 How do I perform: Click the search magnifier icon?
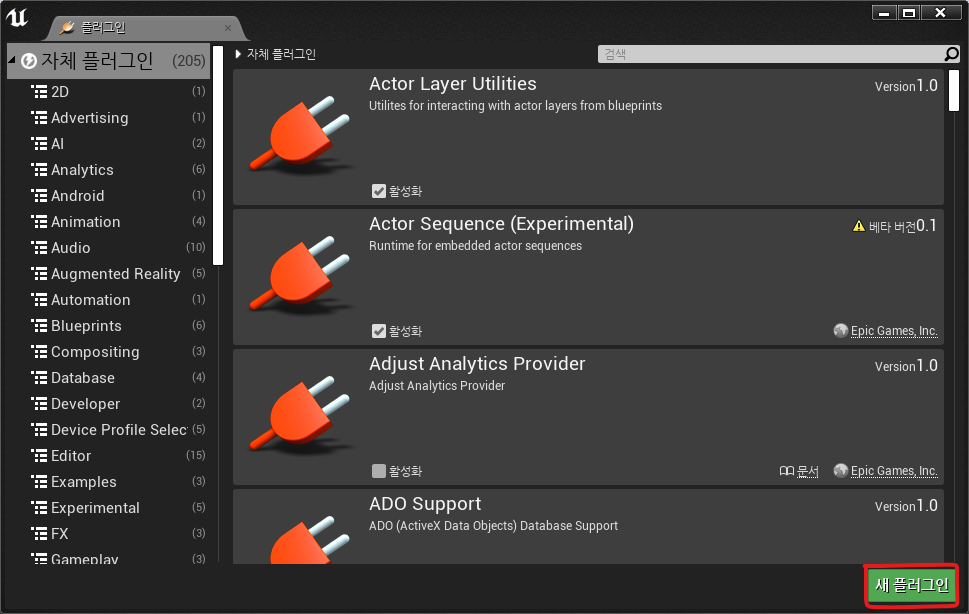click(x=952, y=54)
